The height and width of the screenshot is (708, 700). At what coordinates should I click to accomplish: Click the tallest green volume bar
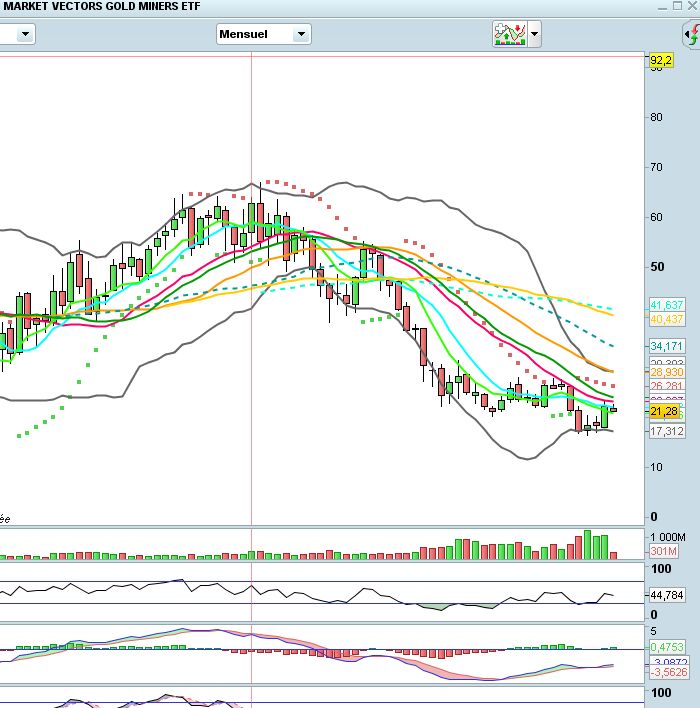tap(588, 545)
